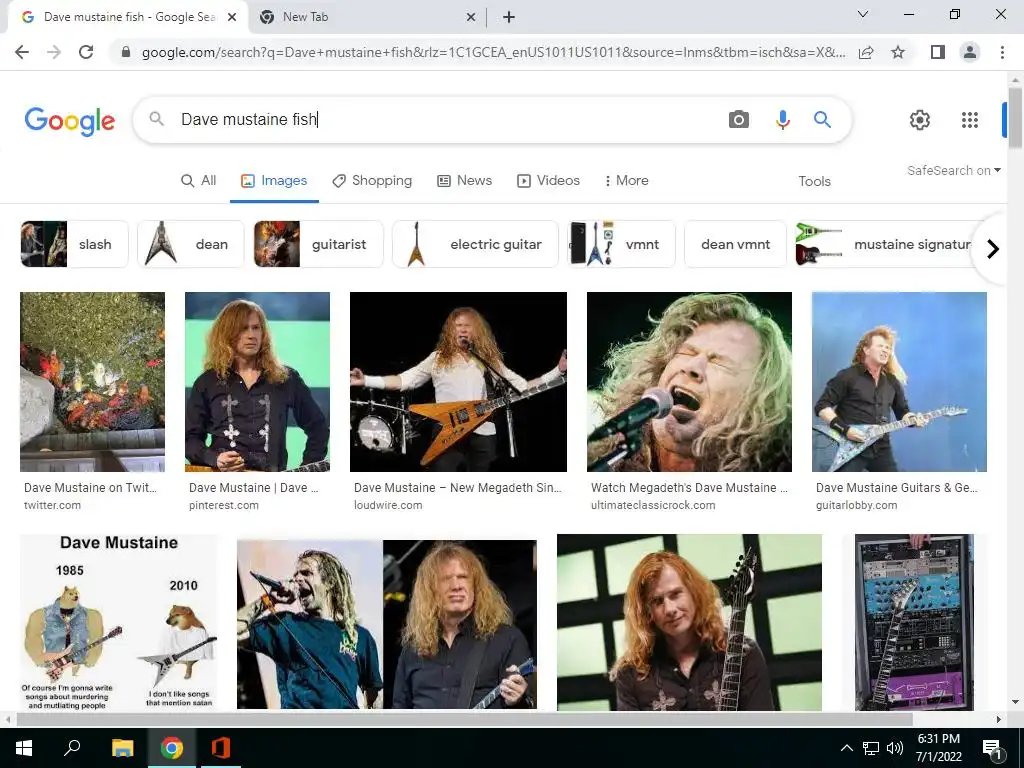Share this page via address bar icon
The height and width of the screenshot is (768, 1024).
coord(866,52)
